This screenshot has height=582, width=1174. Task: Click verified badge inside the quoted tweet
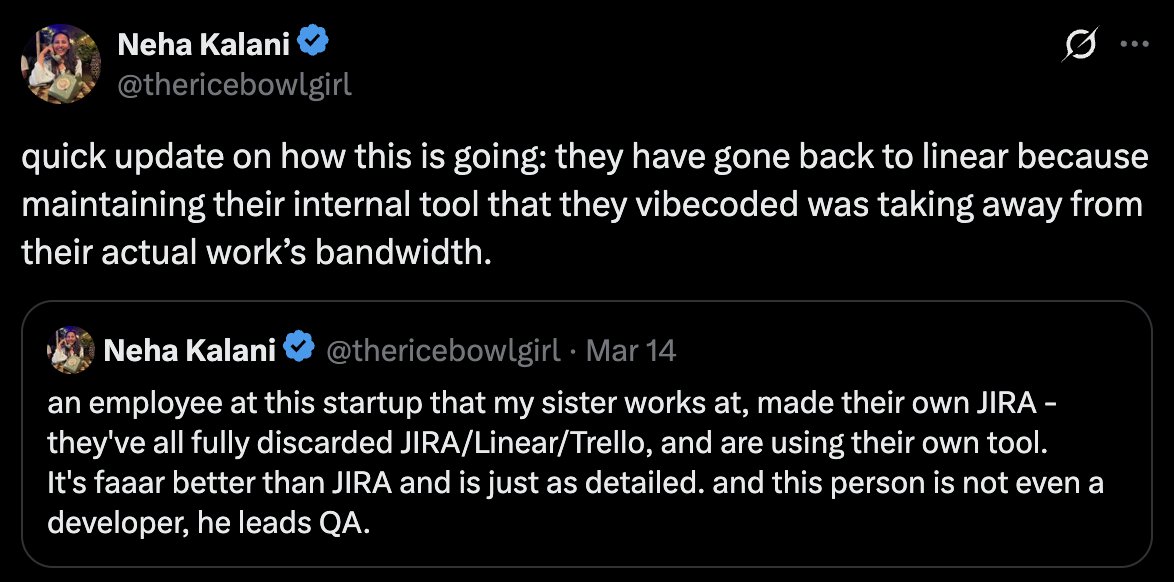300,349
